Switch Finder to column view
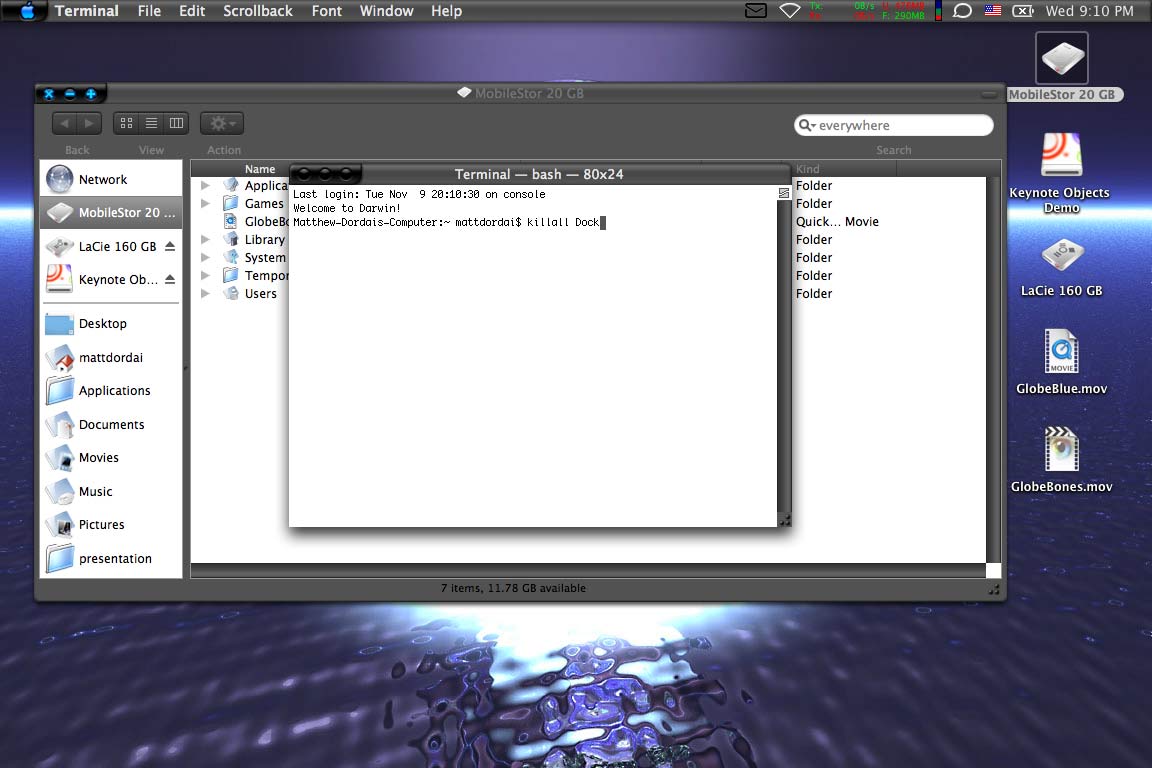 (x=176, y=123)
